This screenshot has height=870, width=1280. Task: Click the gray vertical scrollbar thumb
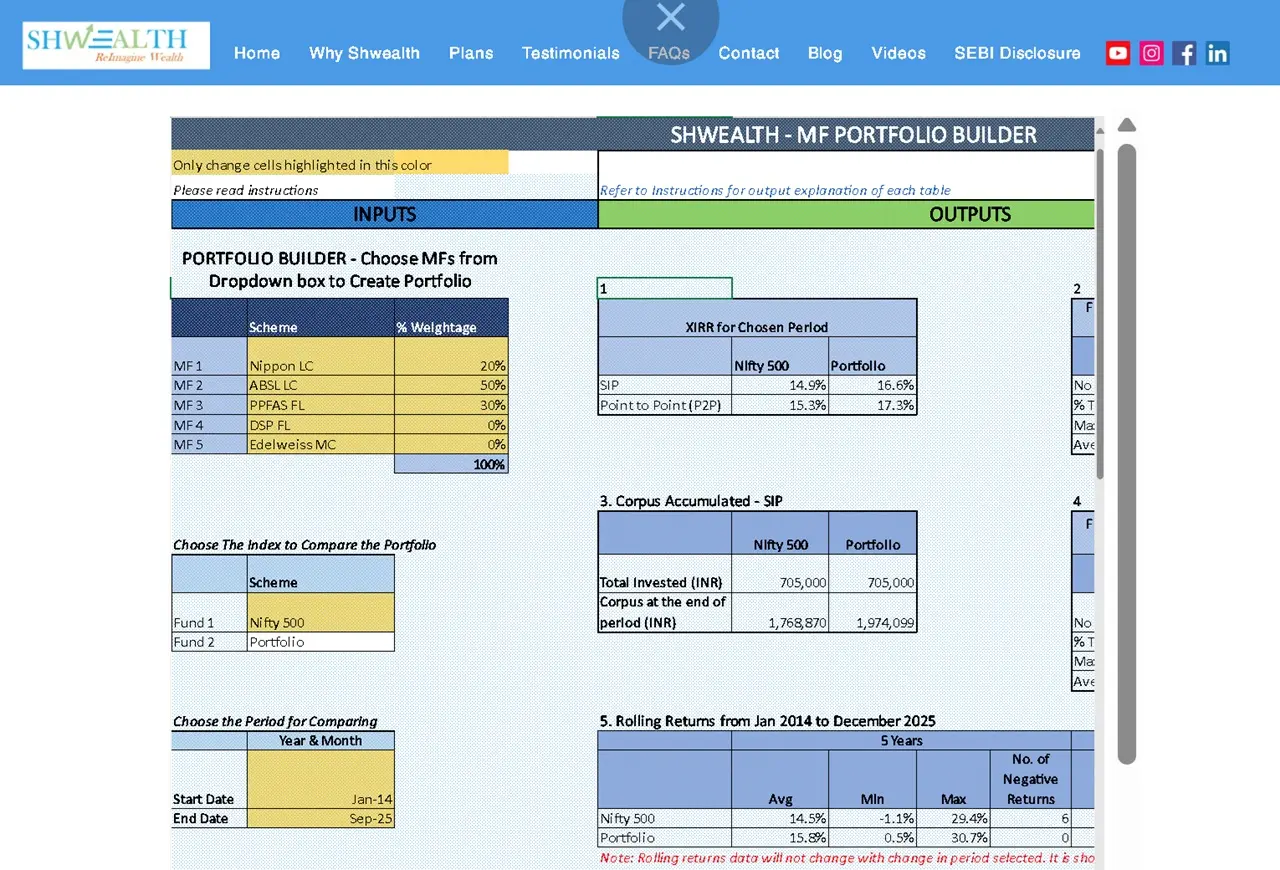(1127, 450)
